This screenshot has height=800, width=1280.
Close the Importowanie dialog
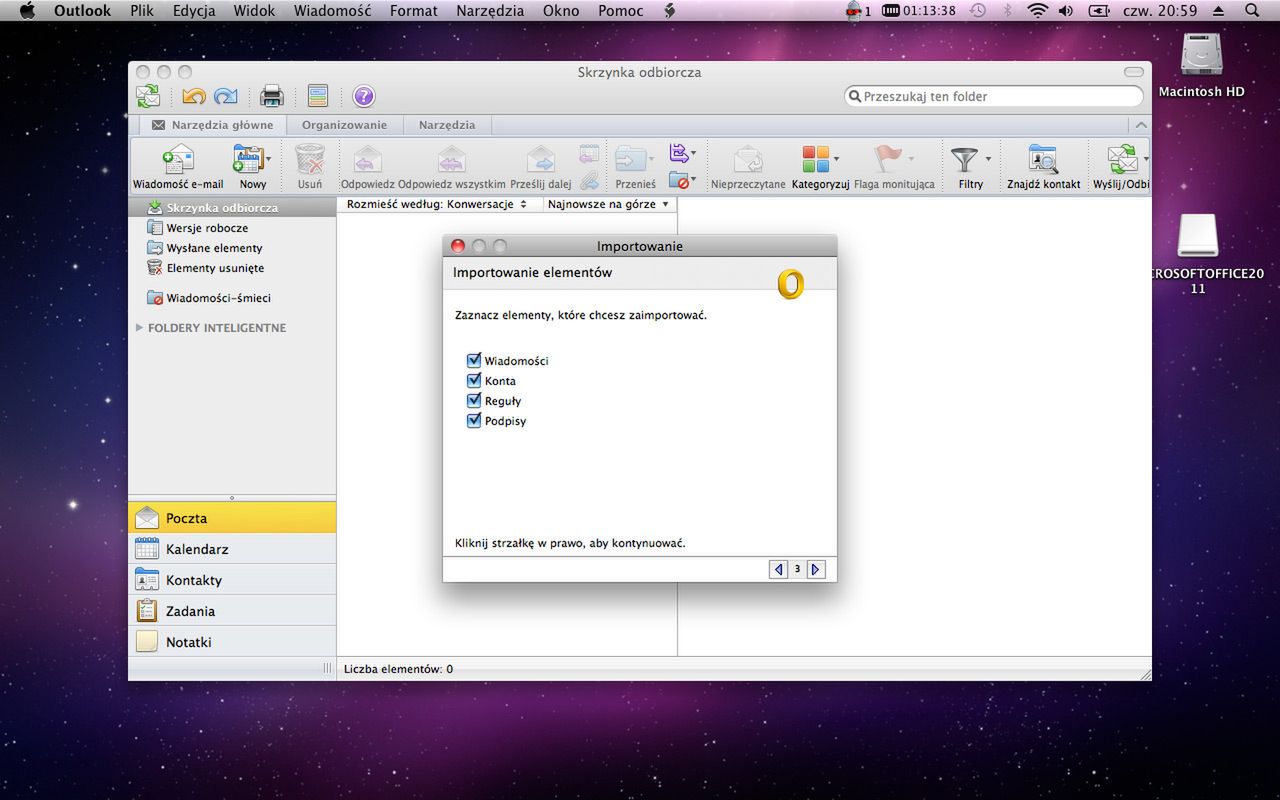(458, 246)
